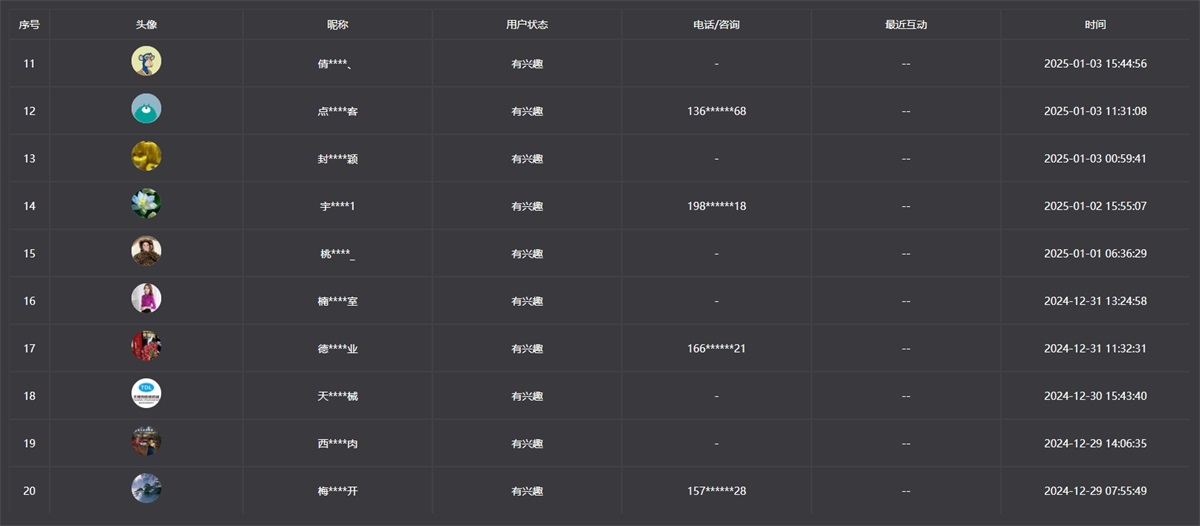Select the phone number 136******68
This screenshot has height=526, width=1200.
click(716, 111)
